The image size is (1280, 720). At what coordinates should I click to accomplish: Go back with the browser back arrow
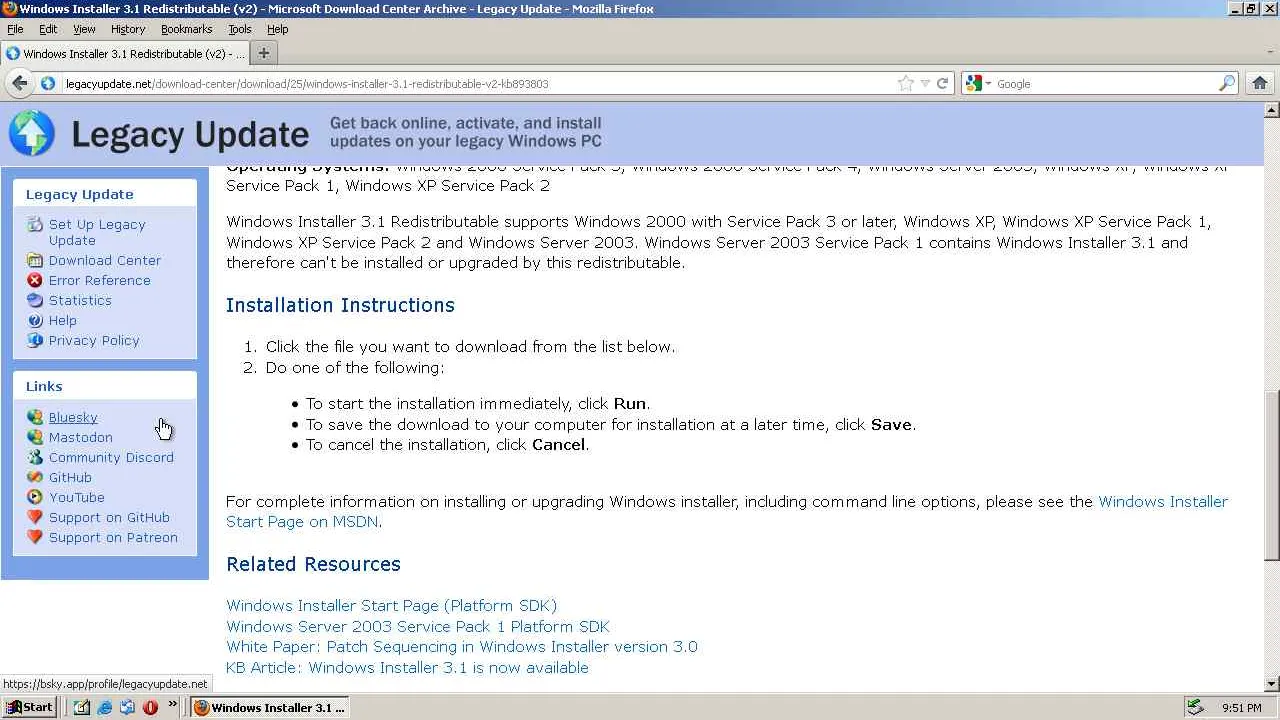tap(19, 83)
